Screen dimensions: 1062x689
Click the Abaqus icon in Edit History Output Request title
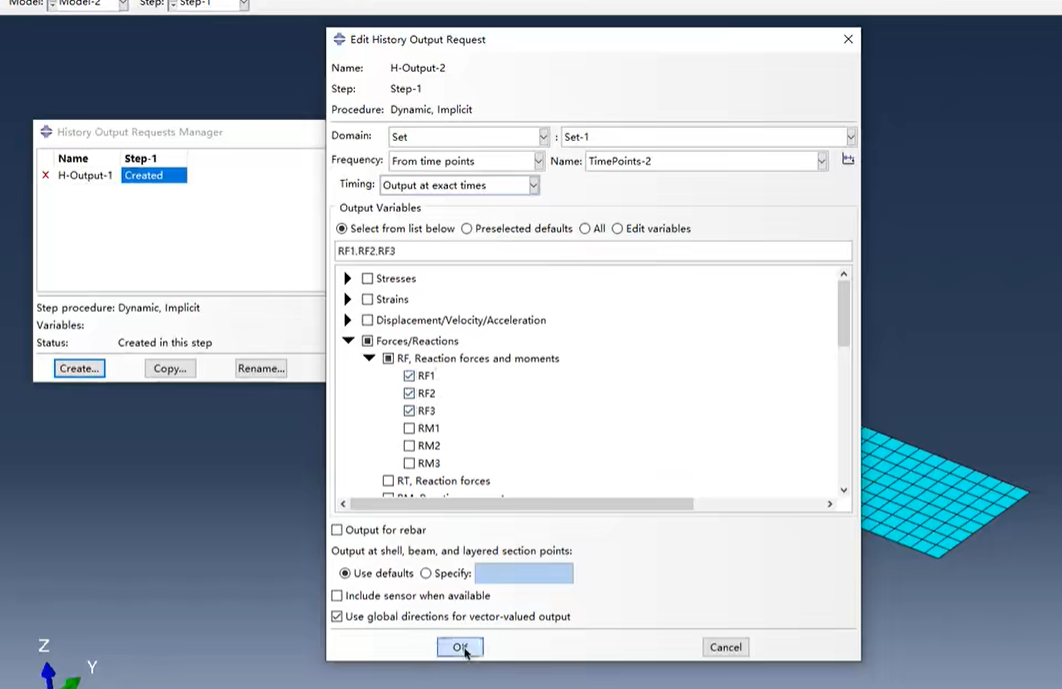(339, 39)
